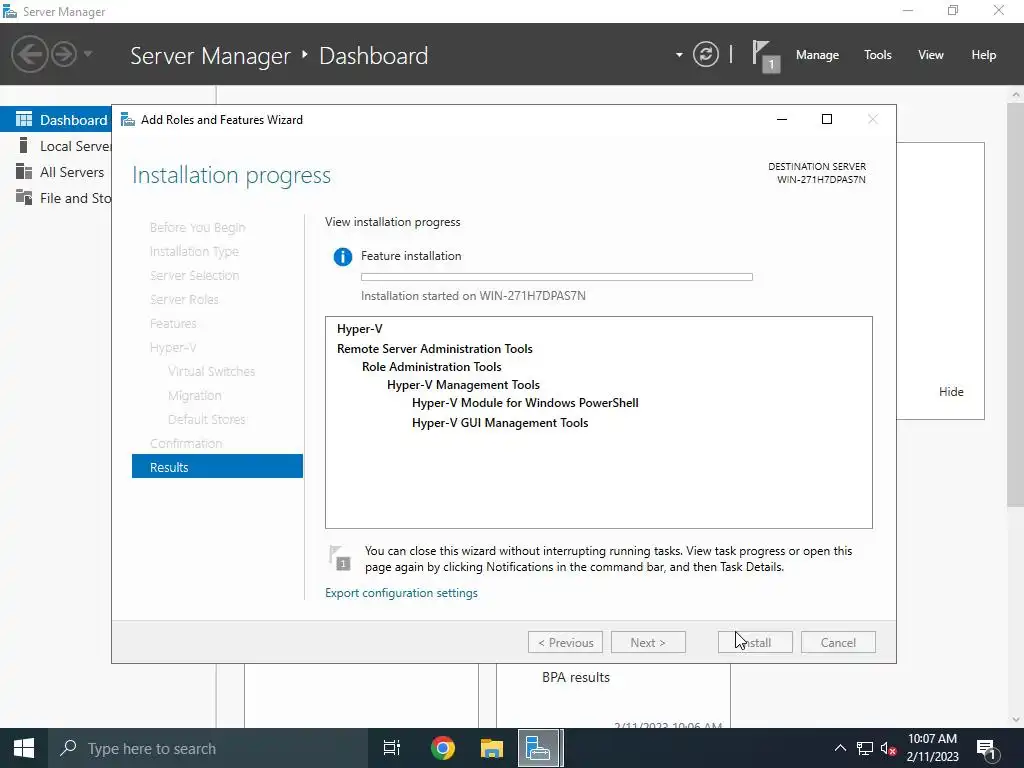Select All Servers in sidebar
1024x768 pixels.
tap(56, 172)
